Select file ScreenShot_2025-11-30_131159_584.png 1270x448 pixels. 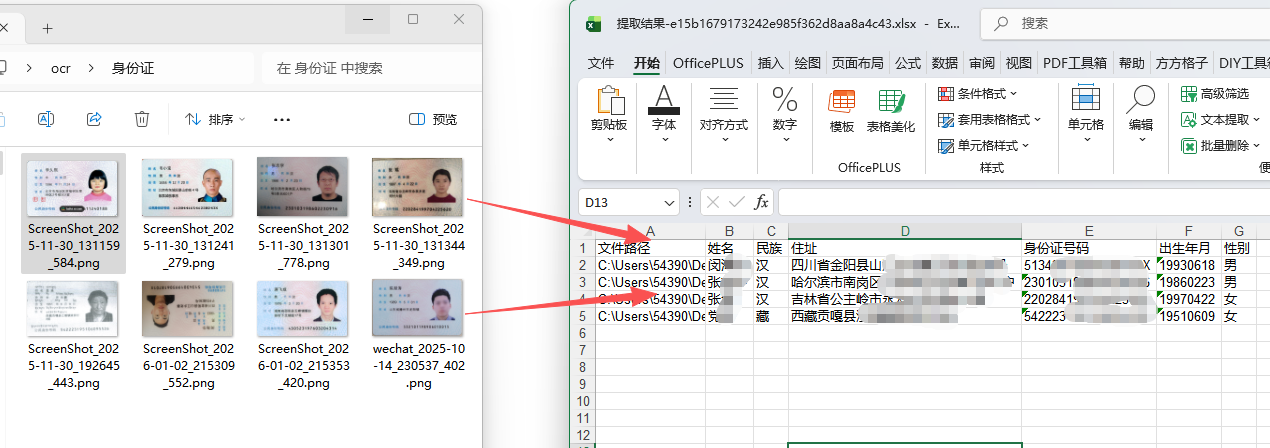pos(74,214)
